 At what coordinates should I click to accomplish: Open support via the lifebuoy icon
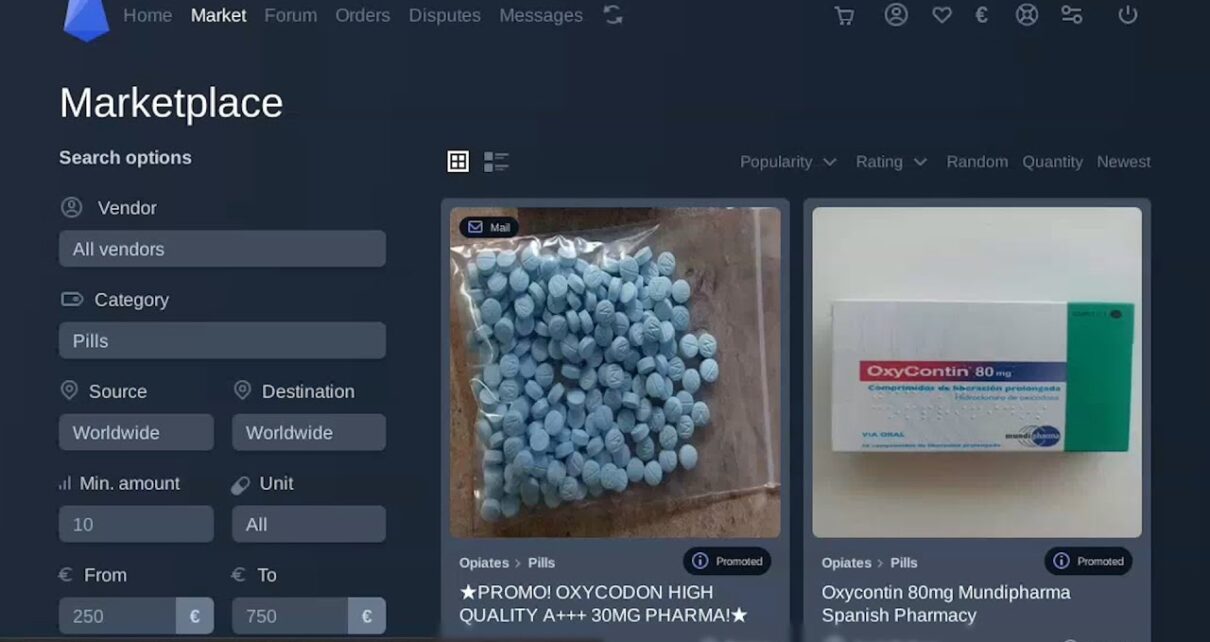1027,15
